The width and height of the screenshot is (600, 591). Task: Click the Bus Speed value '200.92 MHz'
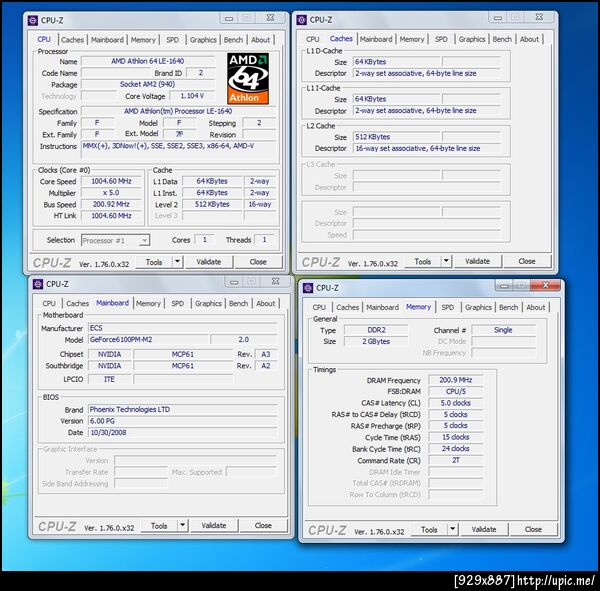click(x=111, y=204)
